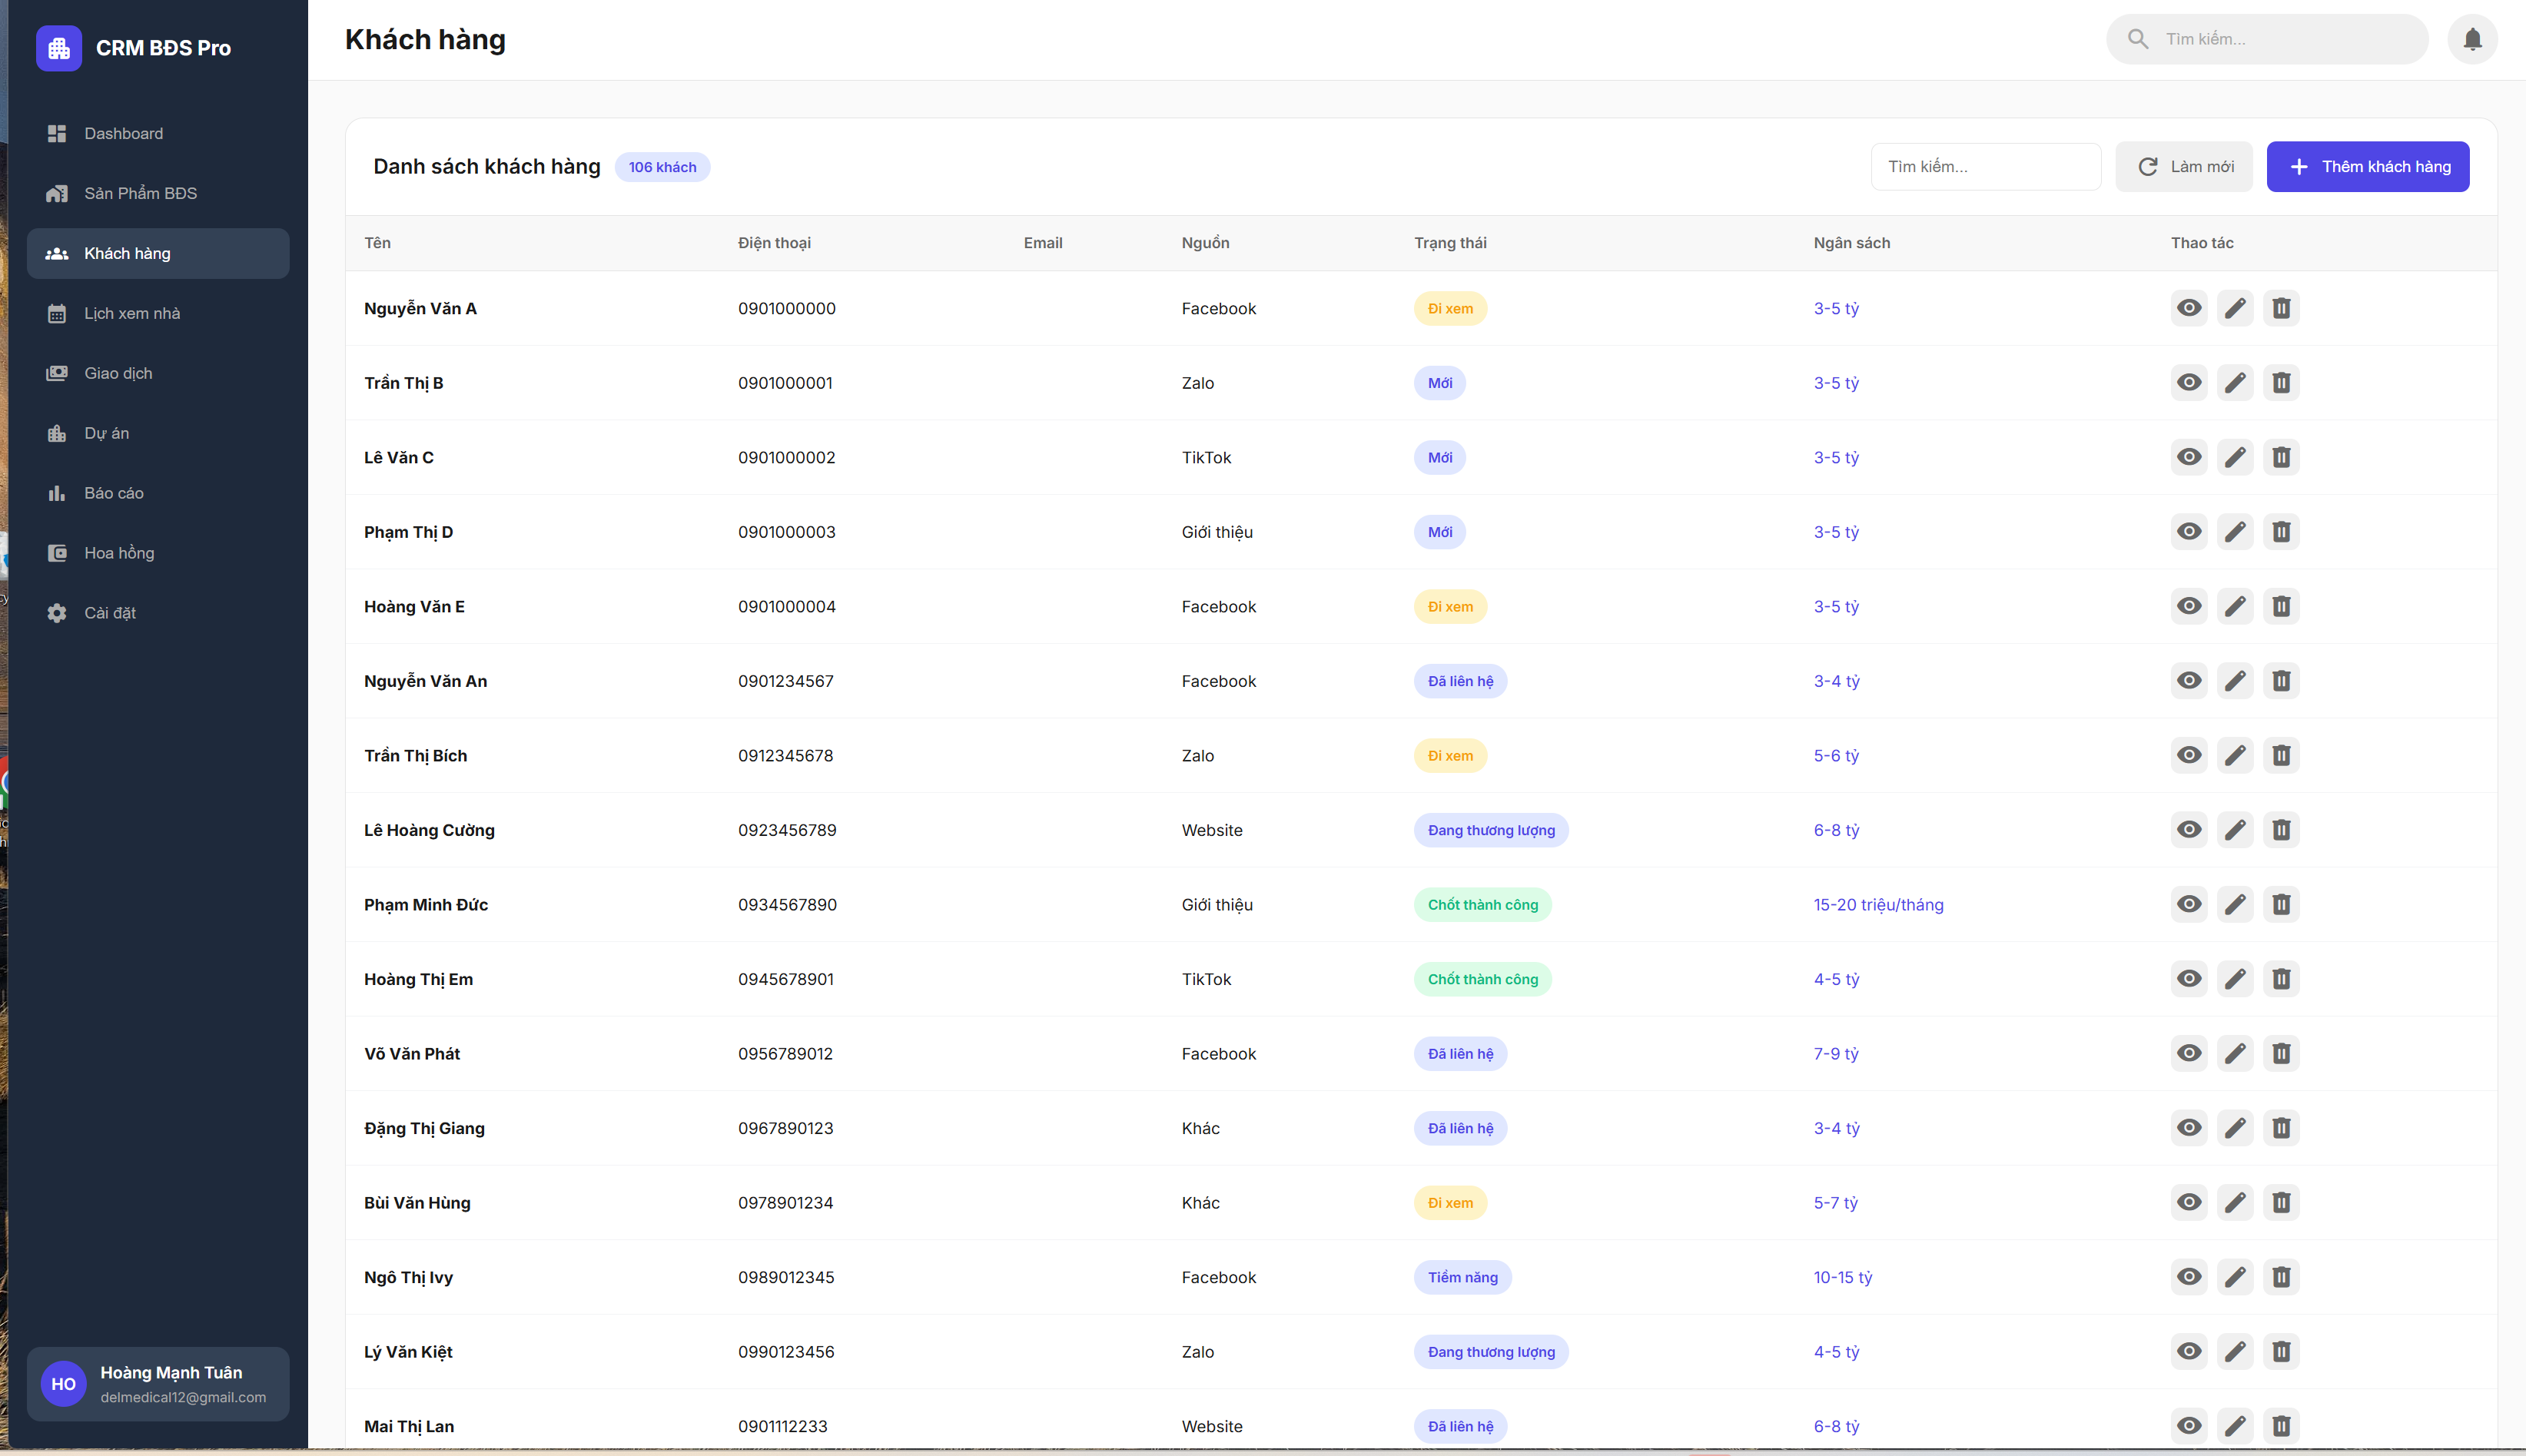Click pencil icon for Lê Hoàng Cường
2526x1456 pixels.
point(2235,830)
